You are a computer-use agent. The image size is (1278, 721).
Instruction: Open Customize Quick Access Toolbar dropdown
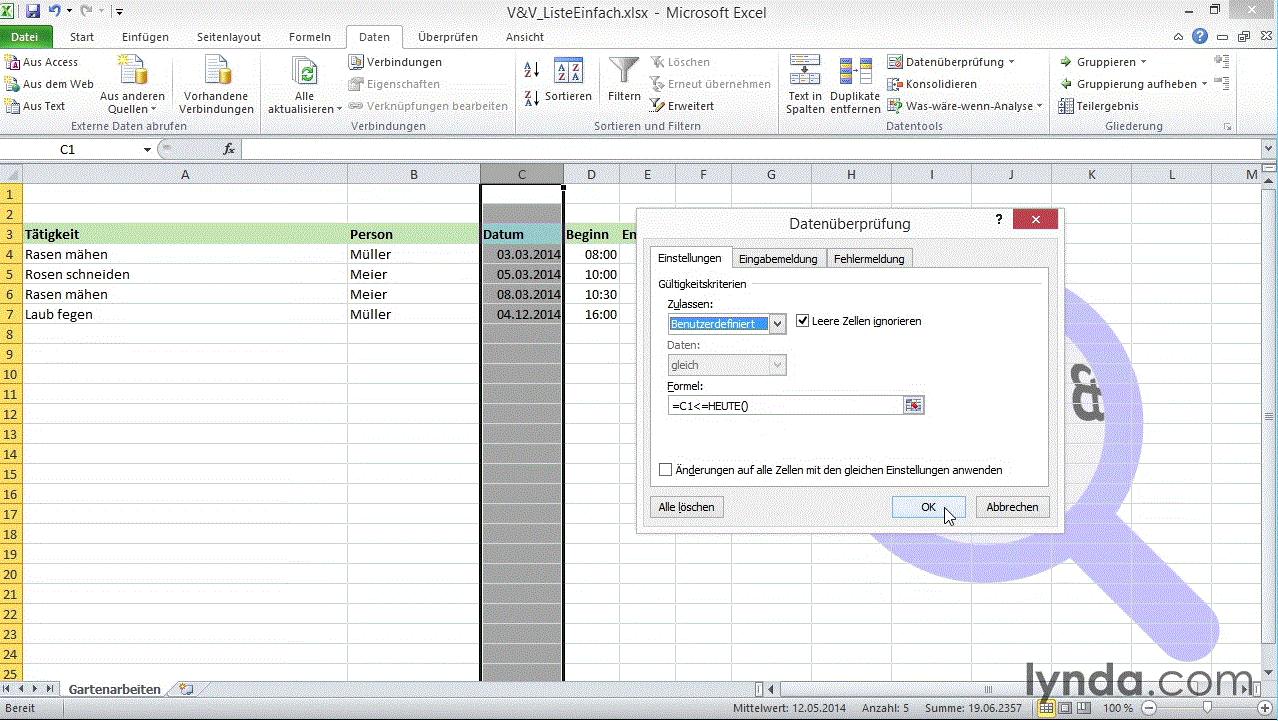coord(120,13)
